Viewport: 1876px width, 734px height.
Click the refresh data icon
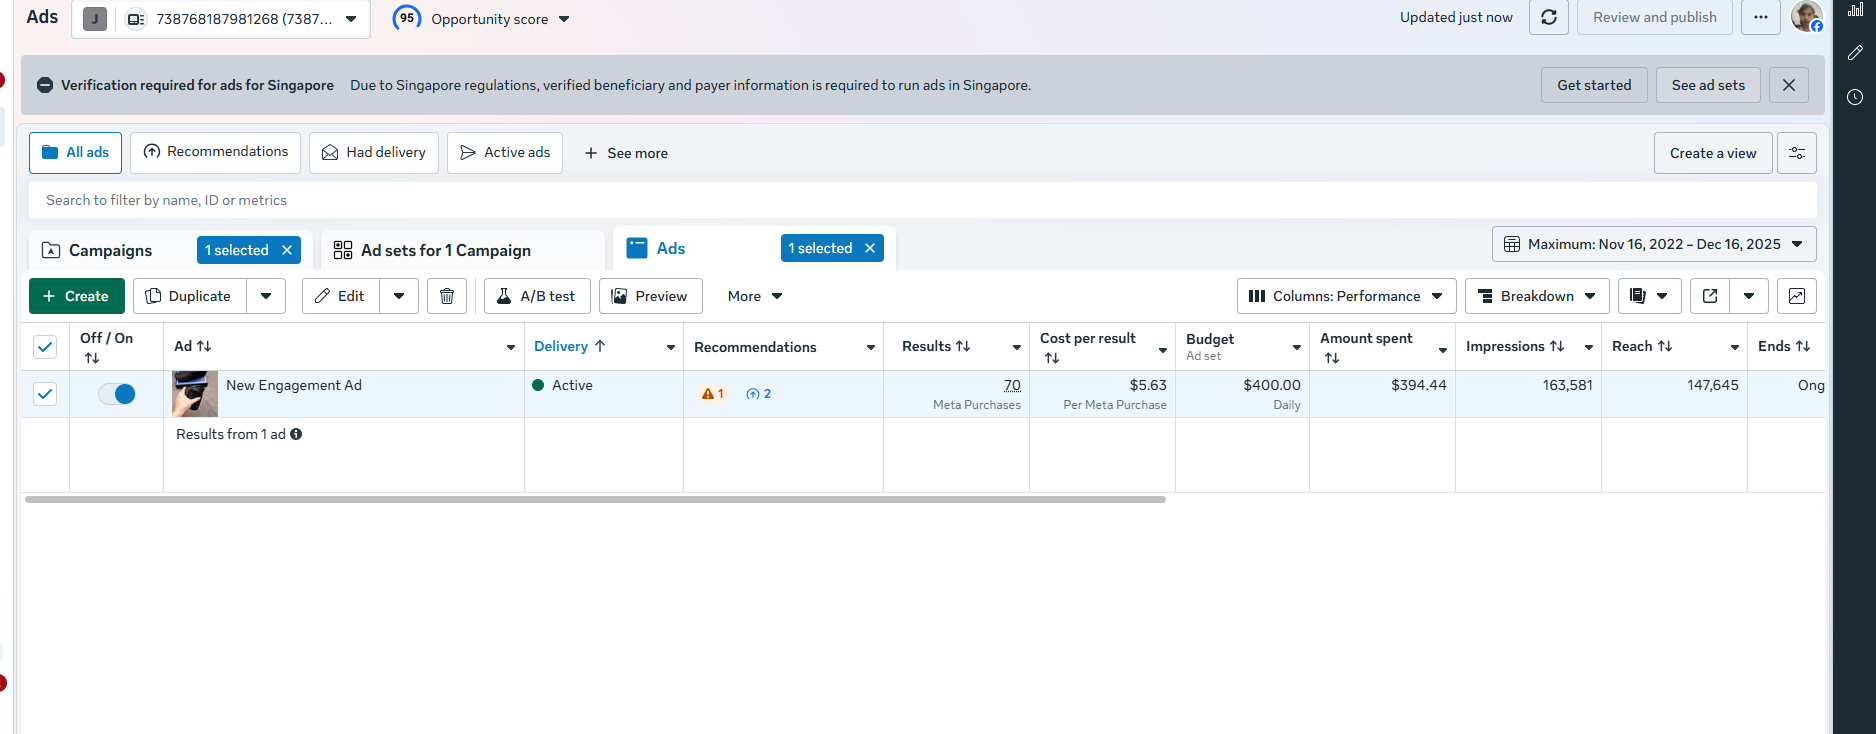tap(1548, 18)
